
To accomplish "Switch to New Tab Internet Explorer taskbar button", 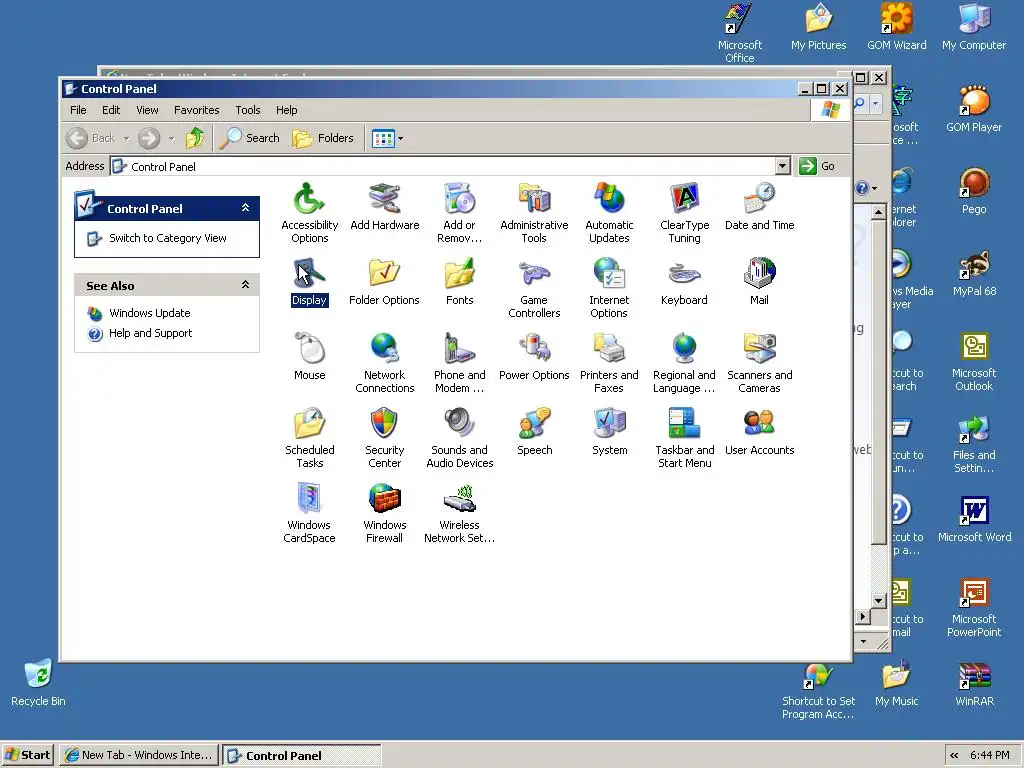I will pyautogui.click(x=139, y=755).
